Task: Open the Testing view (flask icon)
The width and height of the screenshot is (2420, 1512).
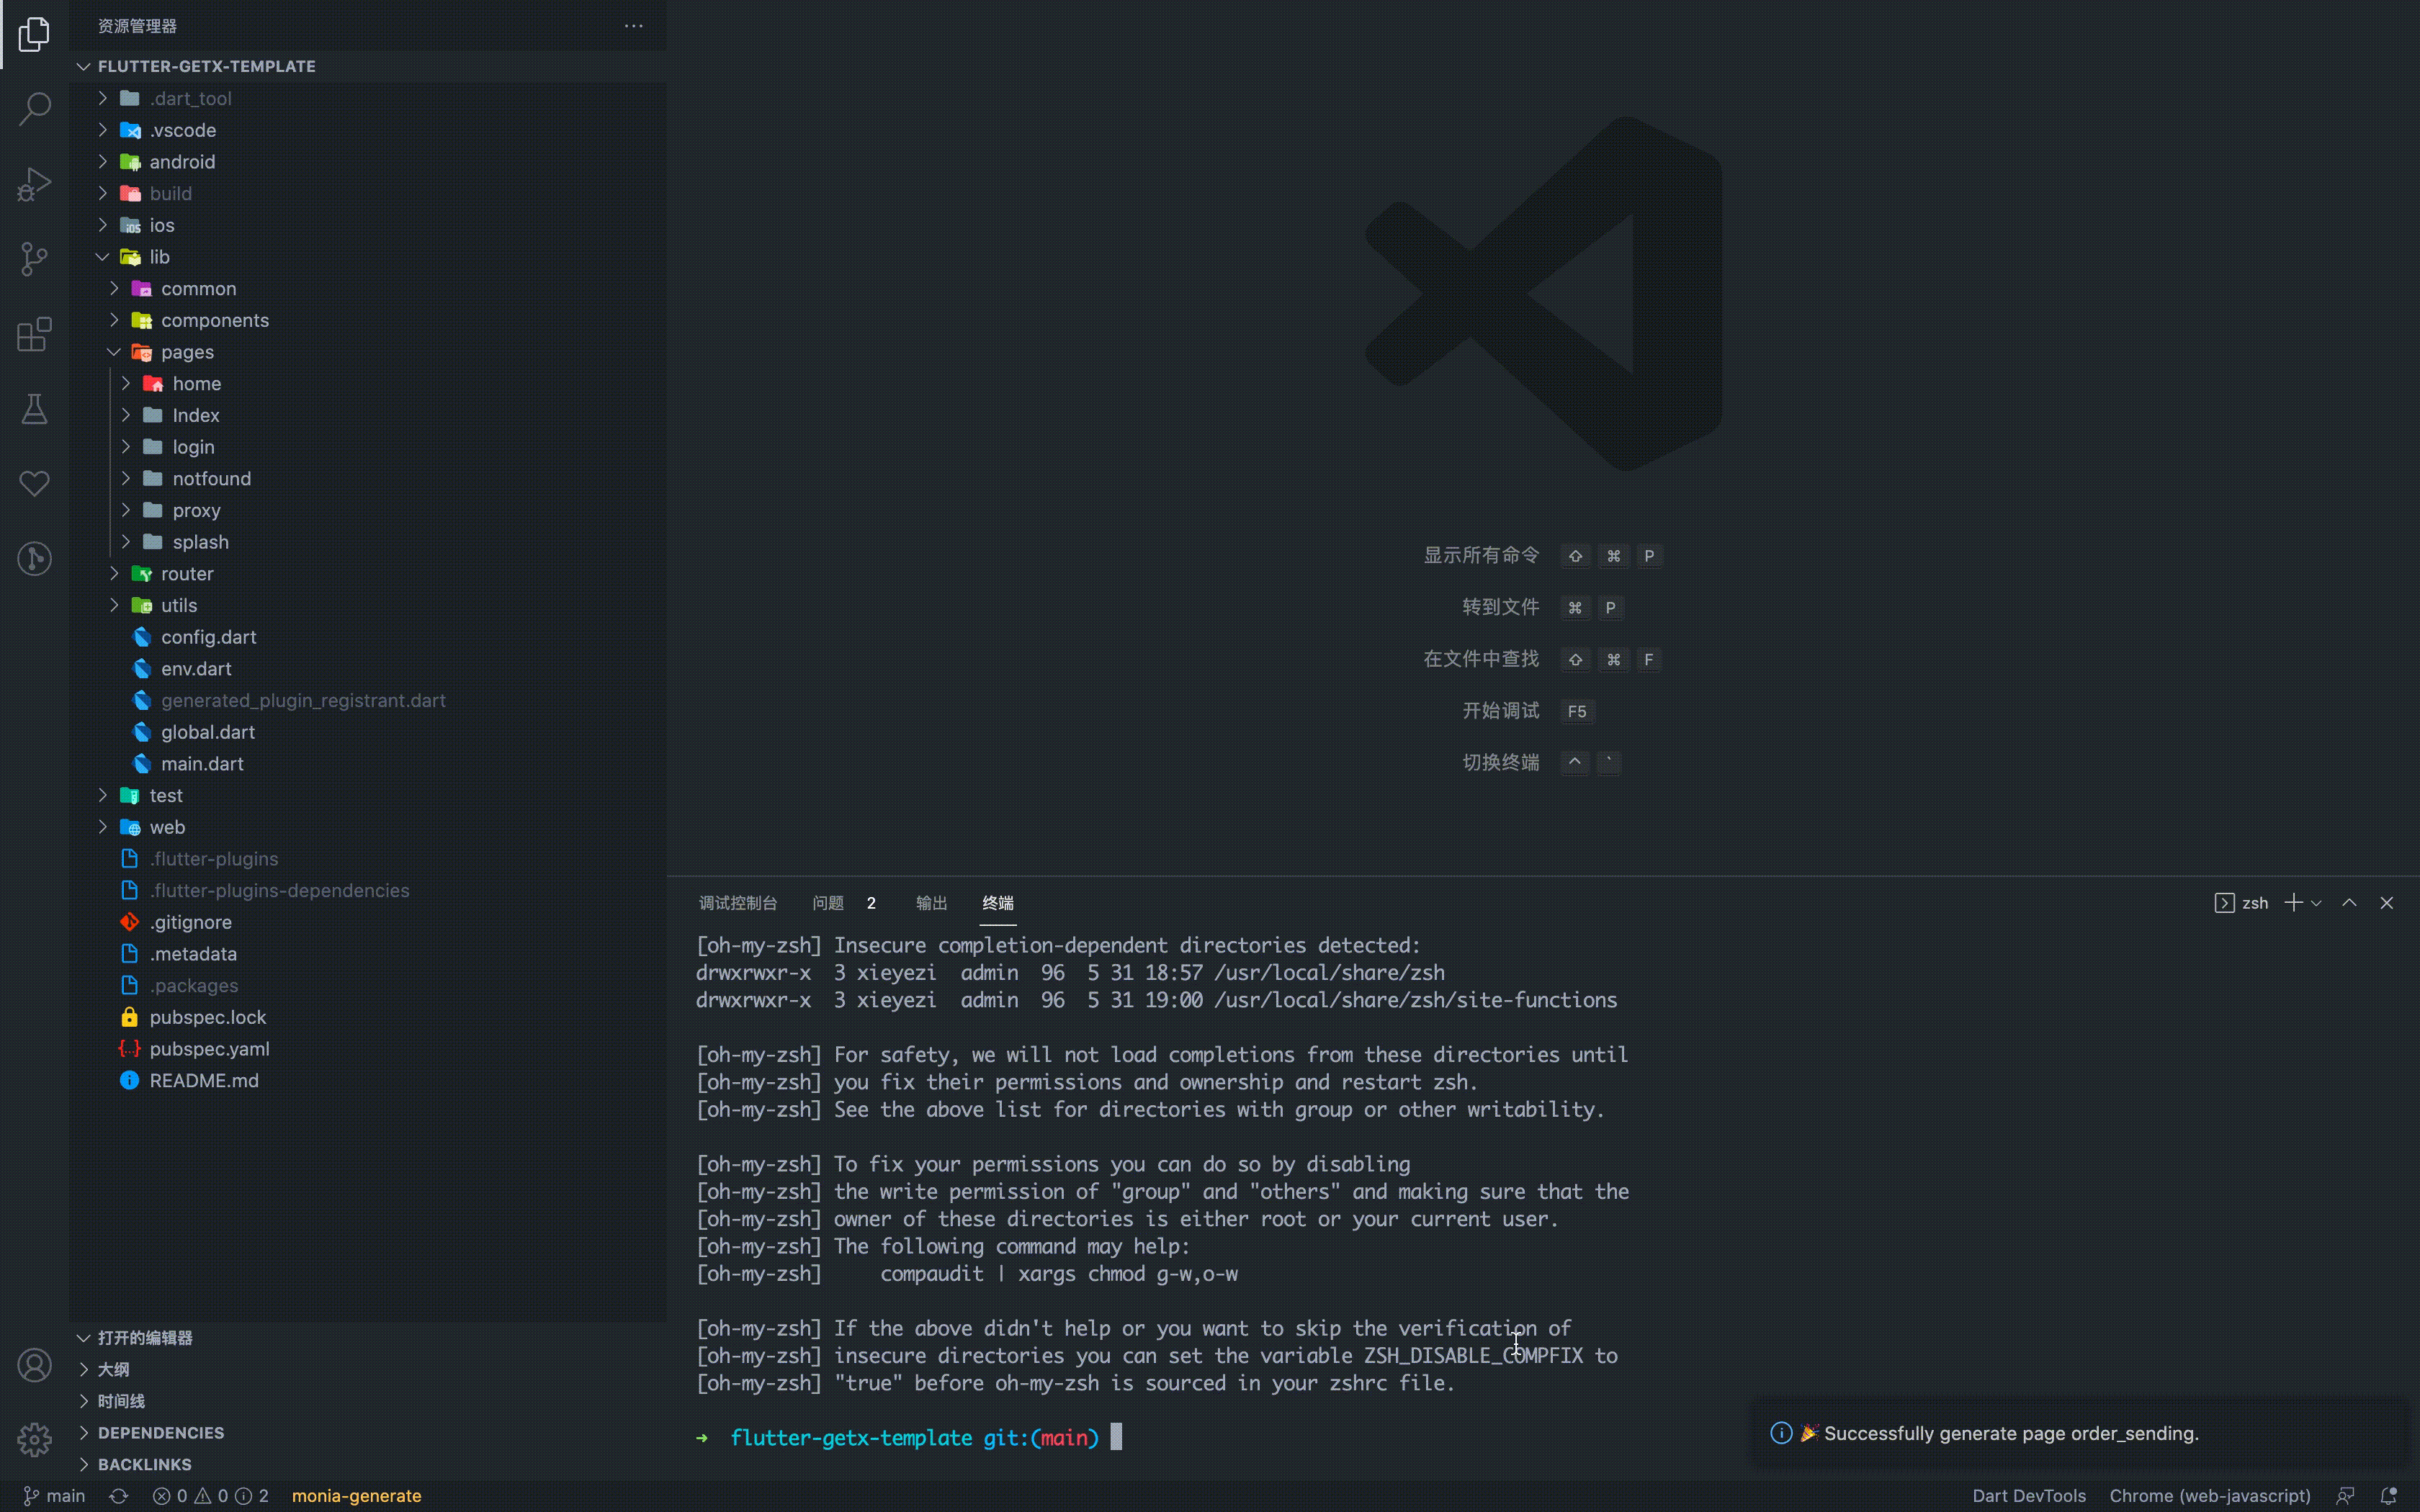Action: pyautogui.click(x=34, y=409)
